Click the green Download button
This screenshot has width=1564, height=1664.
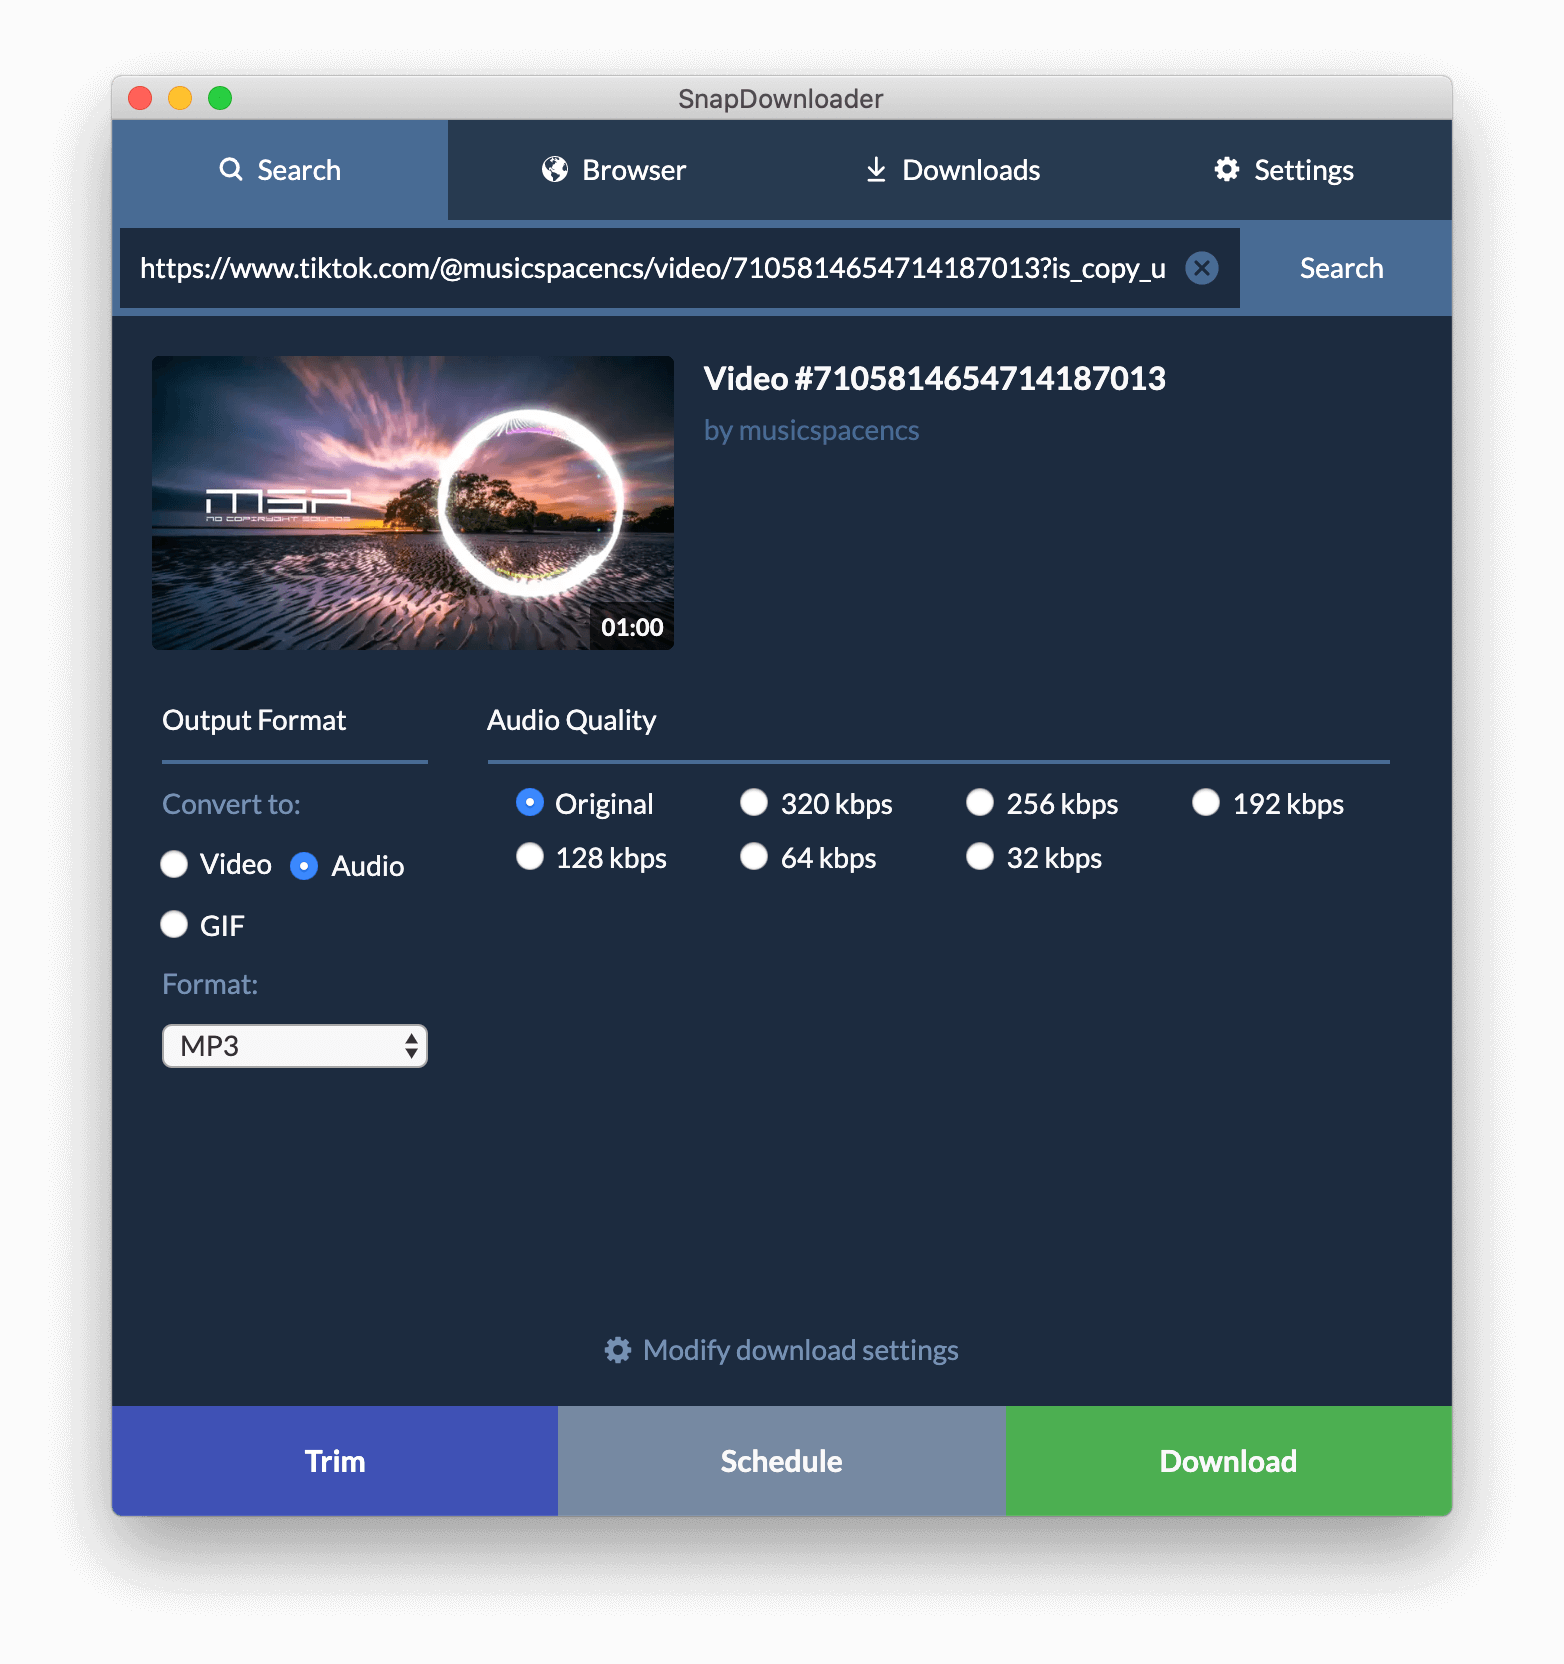[x=1229, y=1461]
